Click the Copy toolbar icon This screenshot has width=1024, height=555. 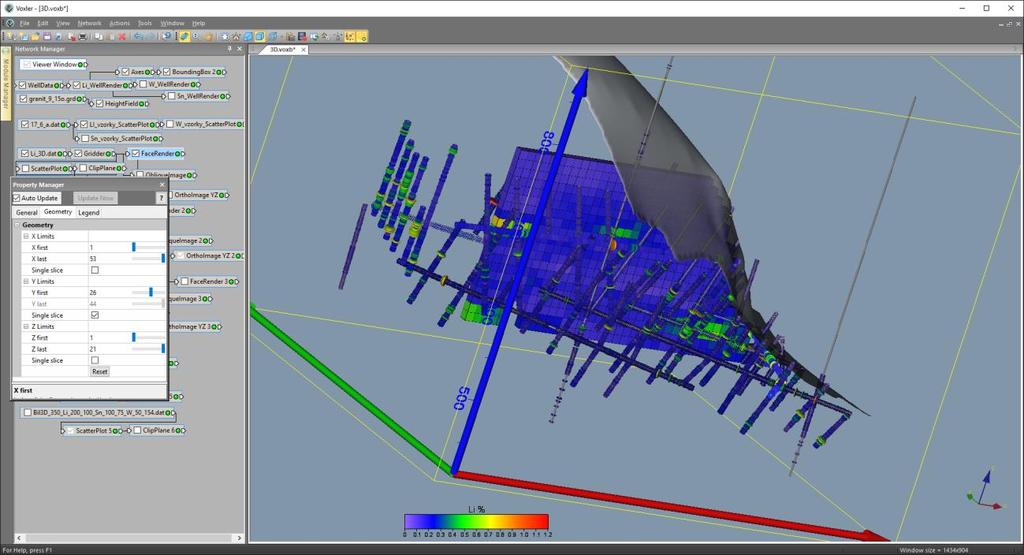tap(99, 37)
